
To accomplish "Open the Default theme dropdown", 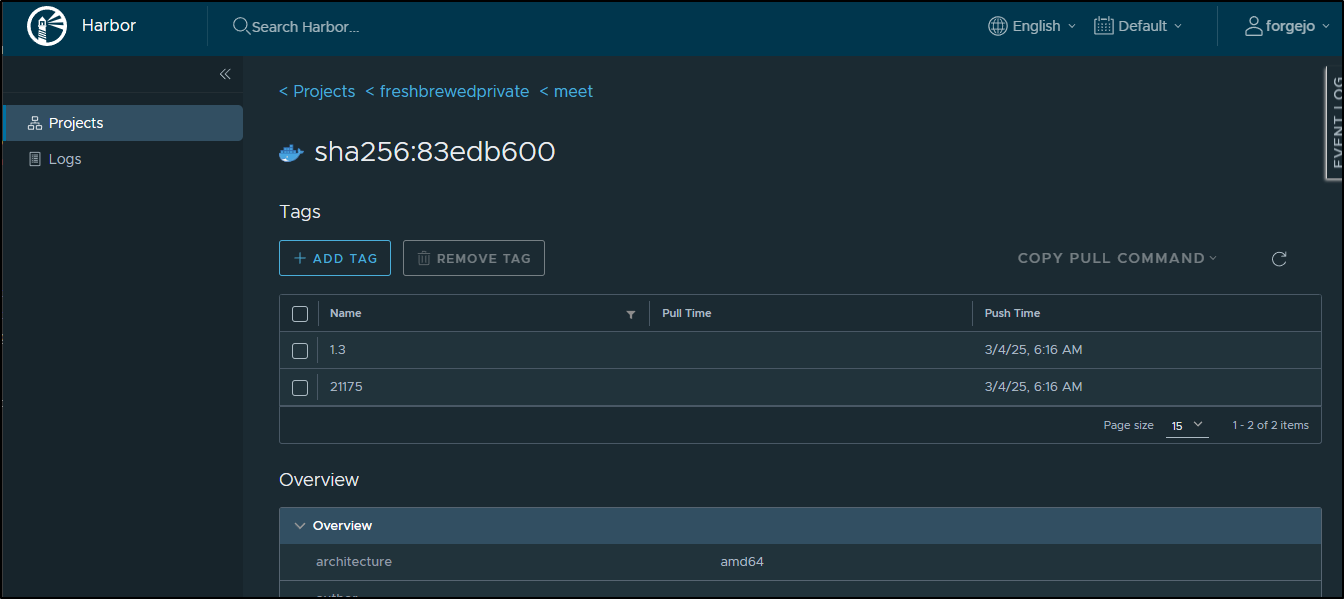I will [1138, 26].
